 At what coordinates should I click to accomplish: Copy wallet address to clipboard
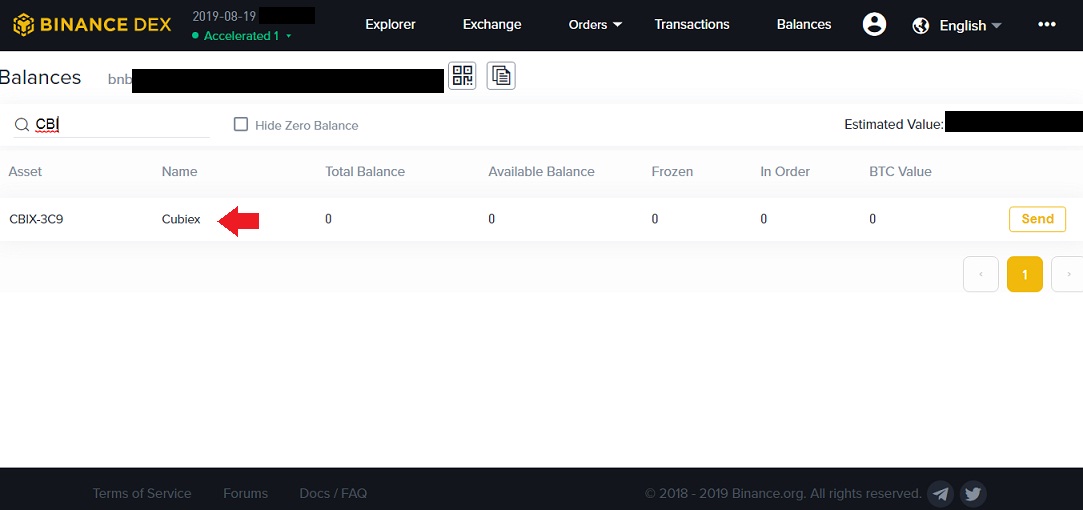(501, 75)
